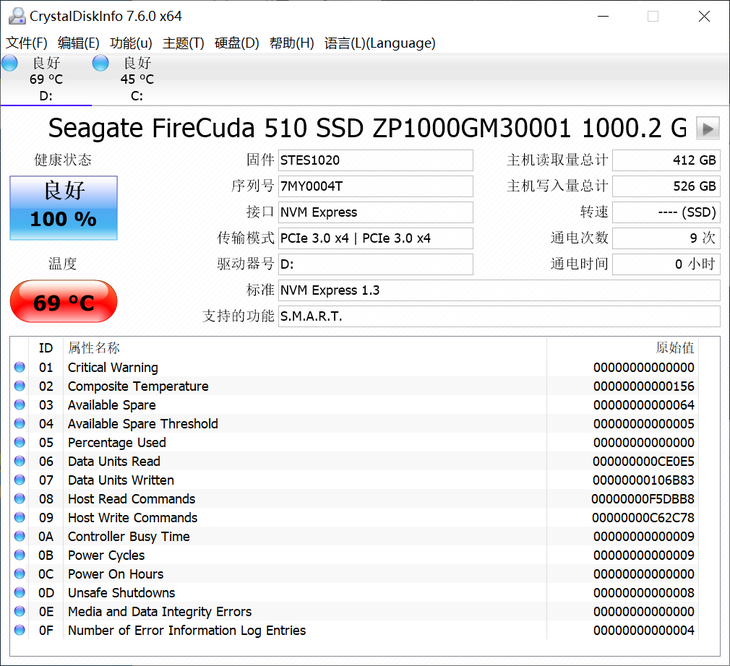Click the status dot for Host Read Commands
This screenshot has width=730, height=666.
coord(20,498)
